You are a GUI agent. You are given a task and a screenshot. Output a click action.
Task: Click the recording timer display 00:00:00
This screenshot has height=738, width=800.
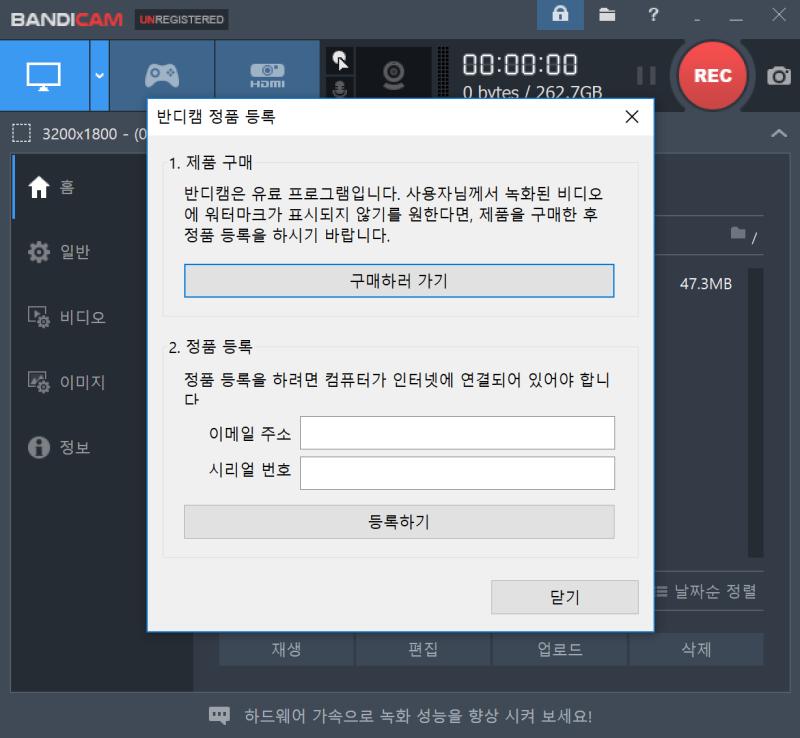coord(520,65)
